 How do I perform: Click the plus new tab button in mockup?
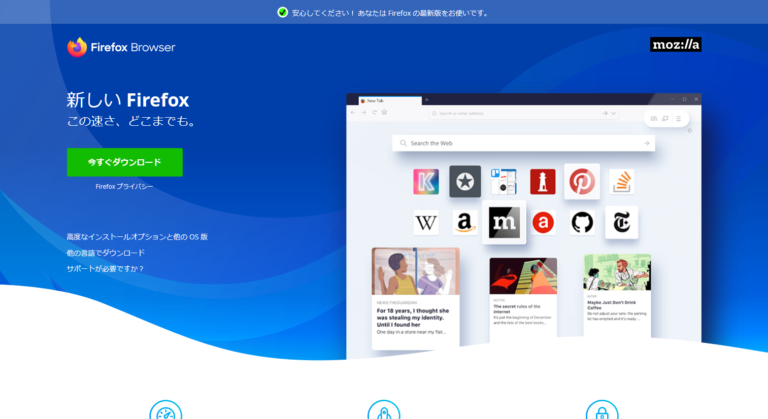tap(427, 100)
